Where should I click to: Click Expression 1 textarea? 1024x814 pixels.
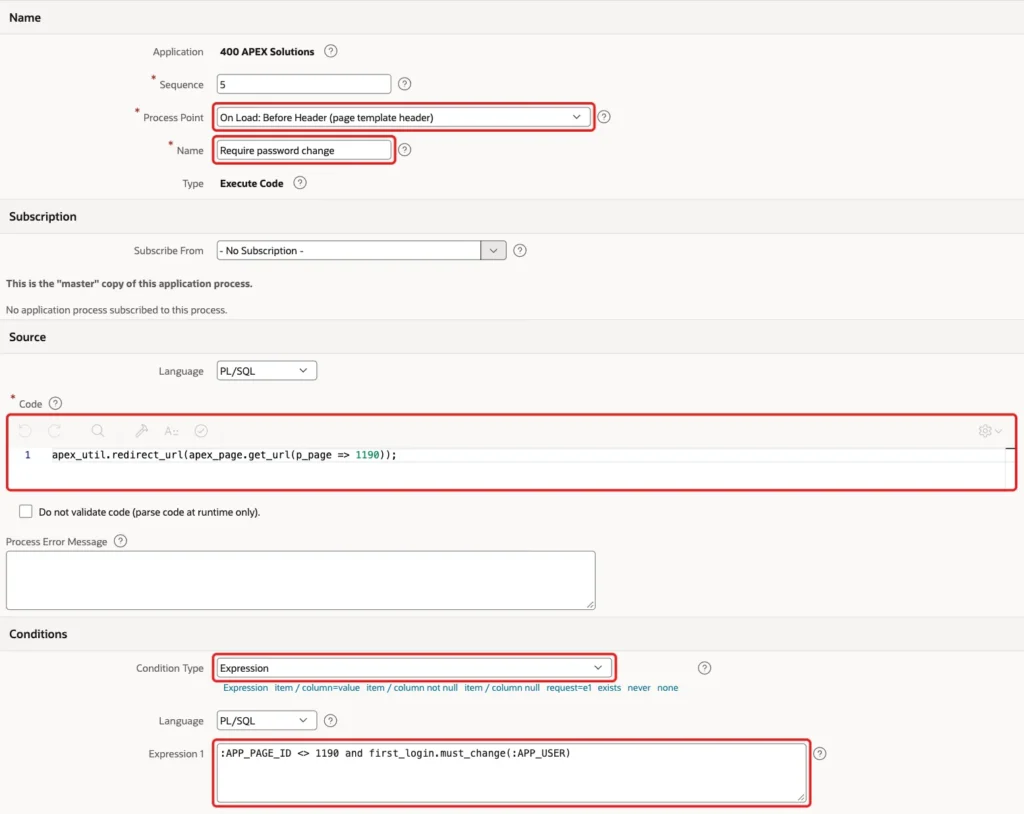[x=511, y=772]
